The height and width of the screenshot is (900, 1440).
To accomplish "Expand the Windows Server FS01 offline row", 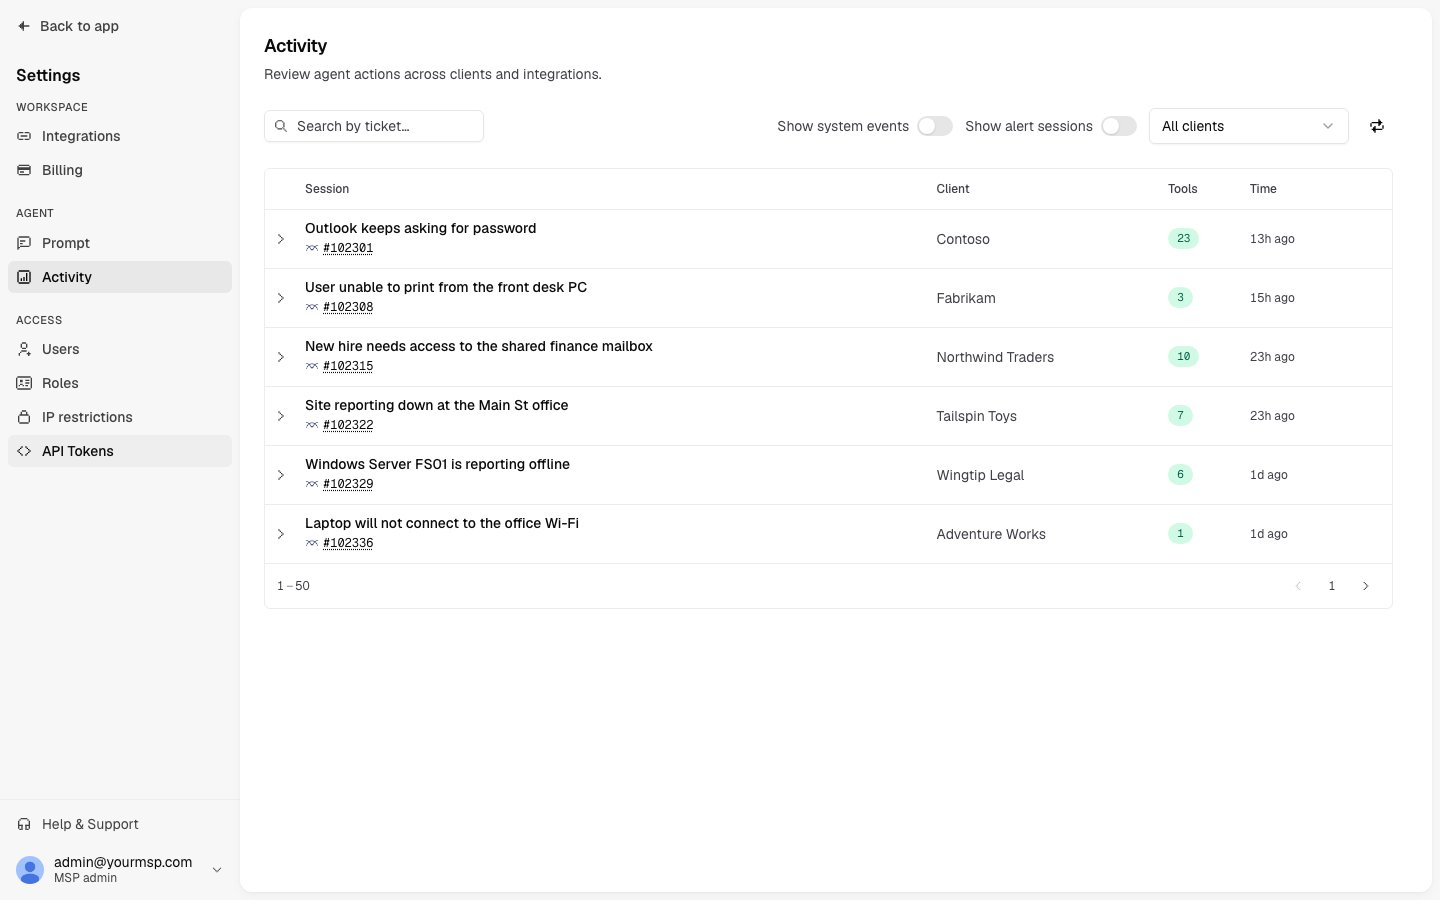I will 281,475.
